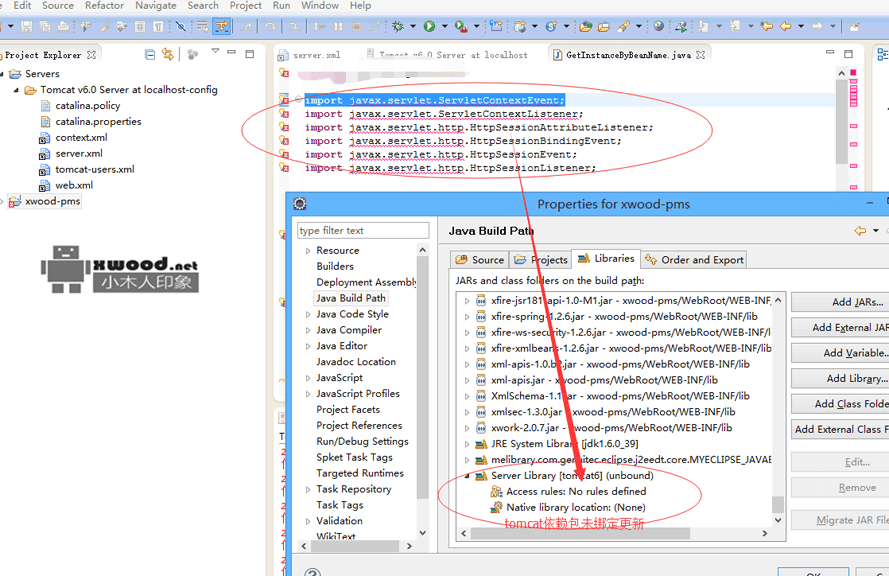The height and width of the screenshot is (576, 889).
Task: Click the type filter text field
Action: pos(363,230)
